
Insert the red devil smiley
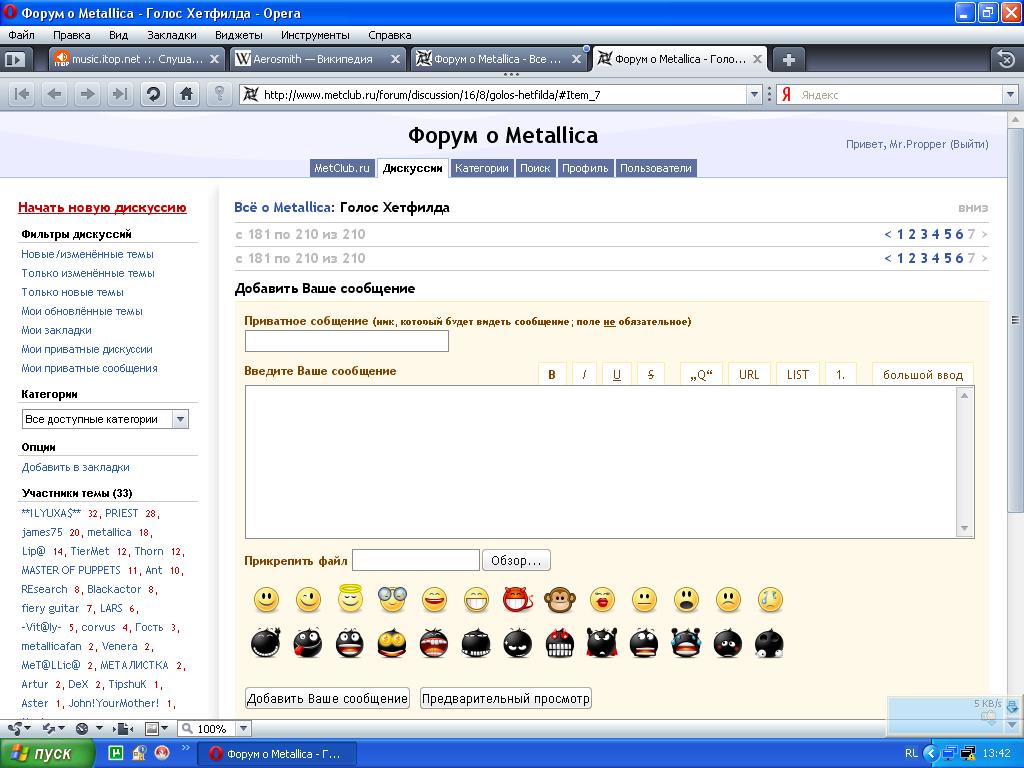(518, 600)
